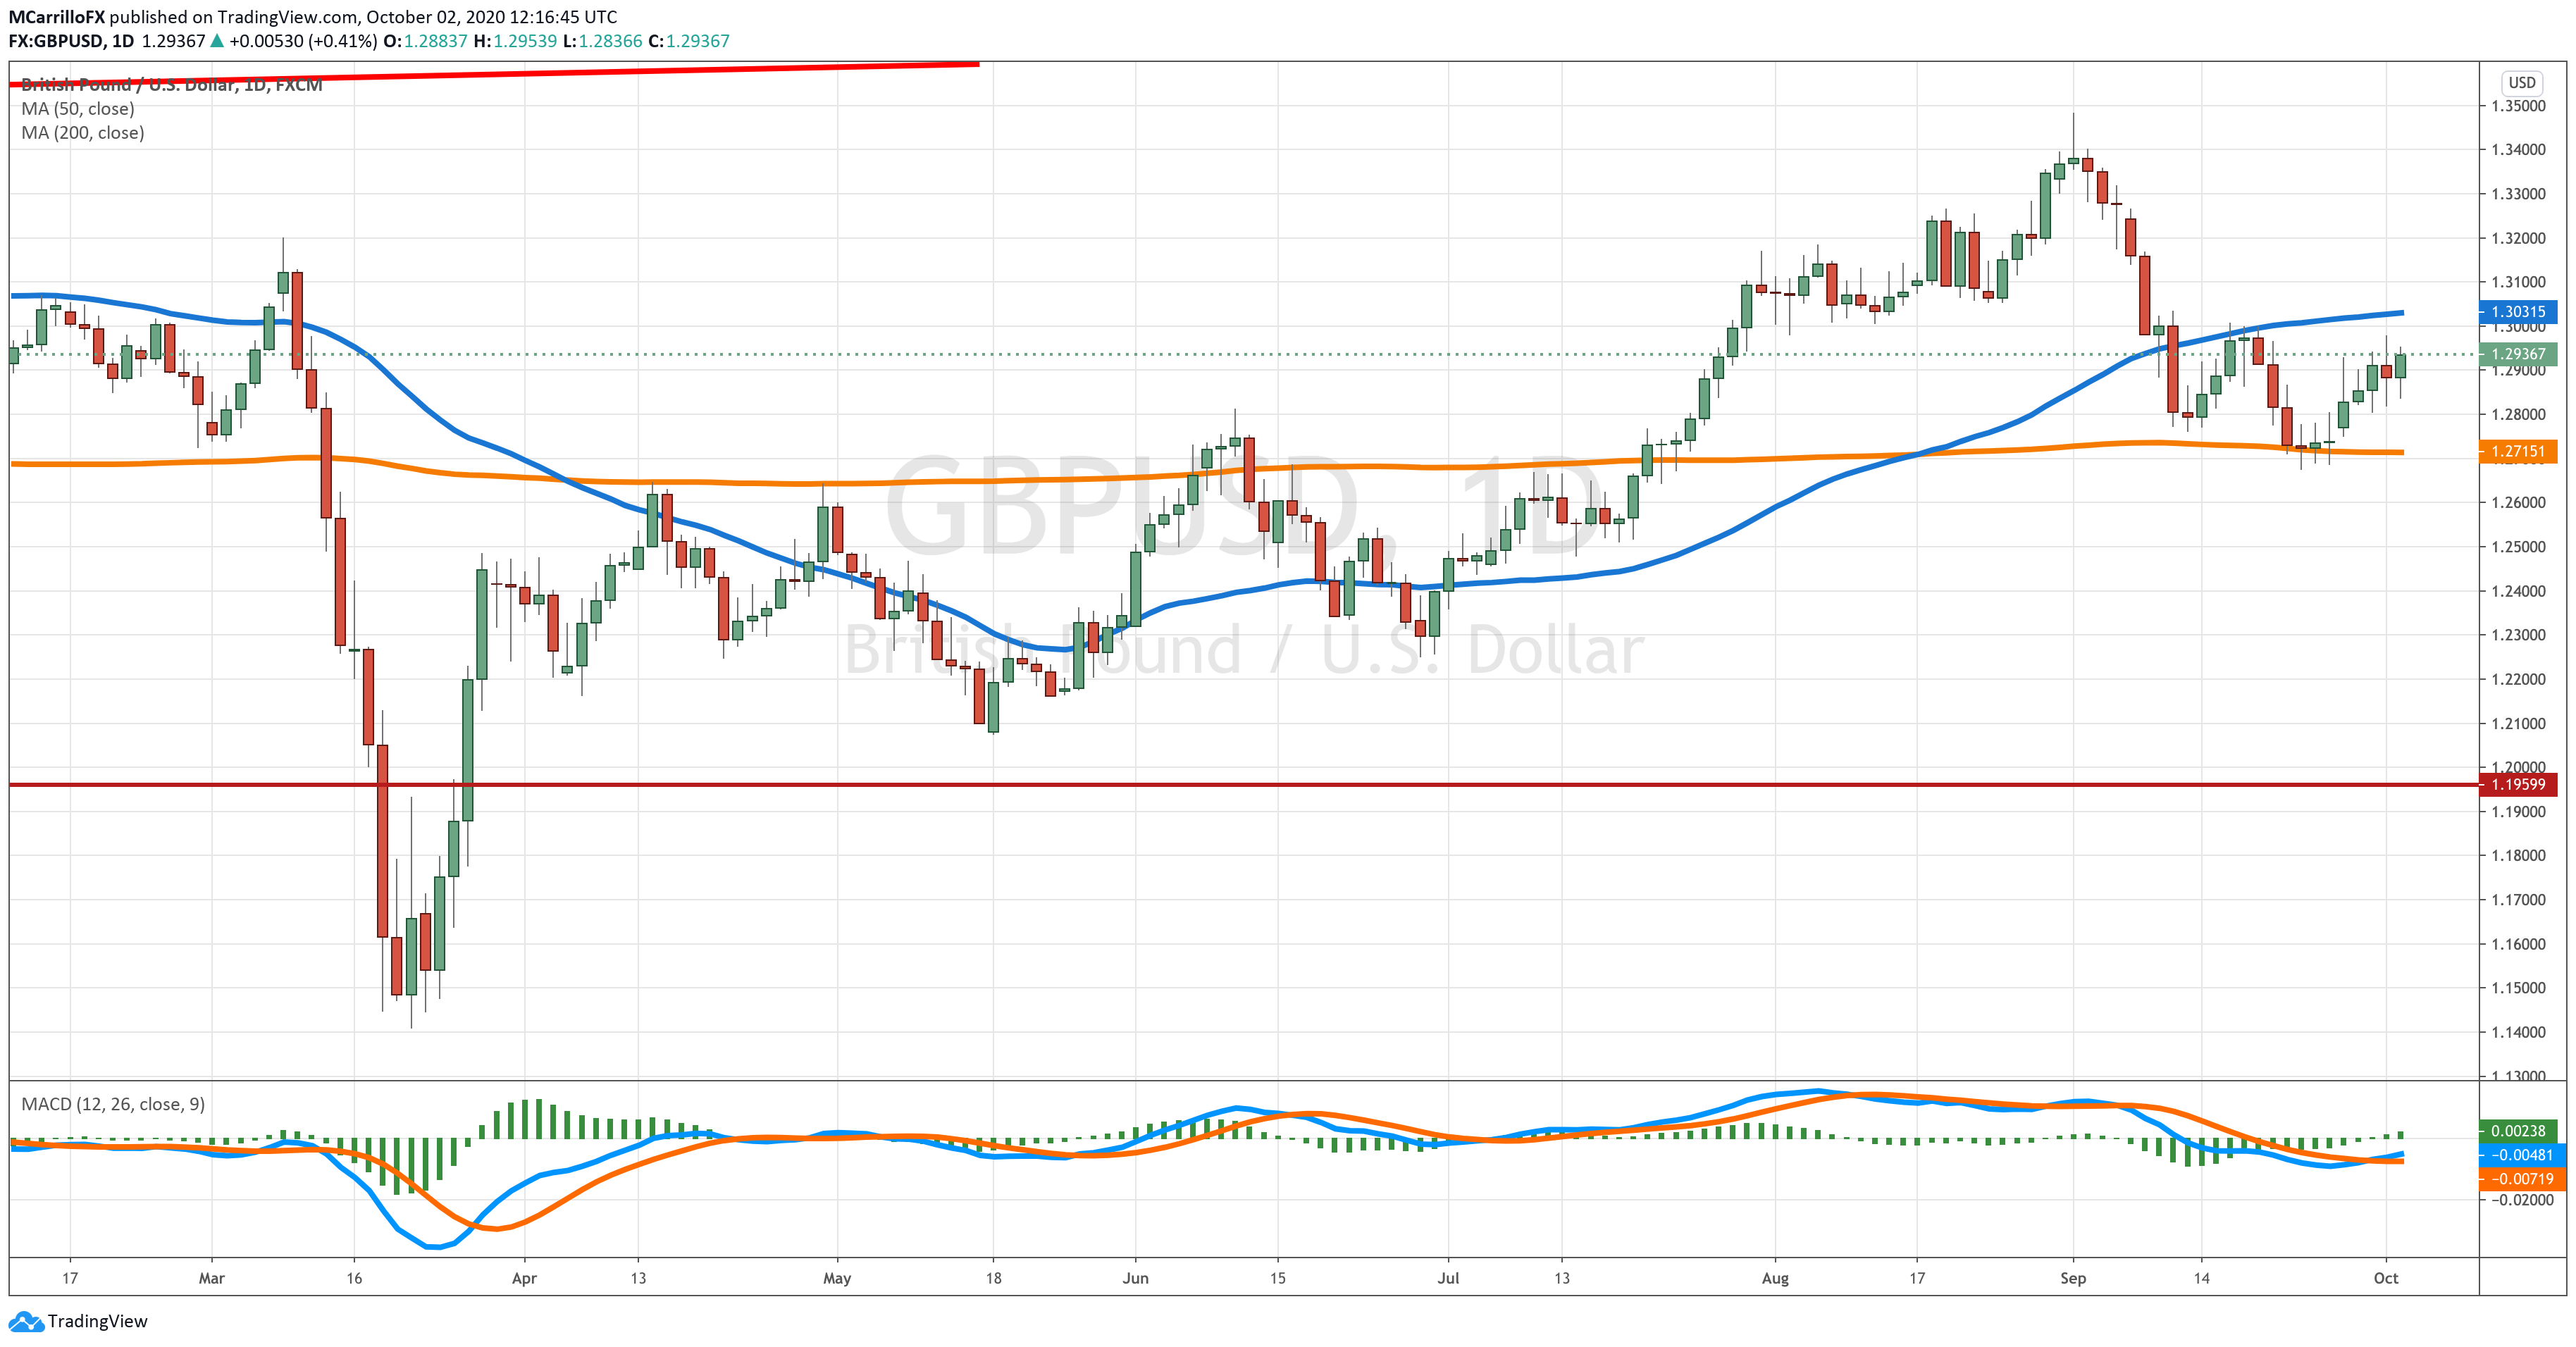The height and width of the screenshot is (1347, 2576).
Task: Click the '18' May date label on the time axis
Action: (993, 1278)
